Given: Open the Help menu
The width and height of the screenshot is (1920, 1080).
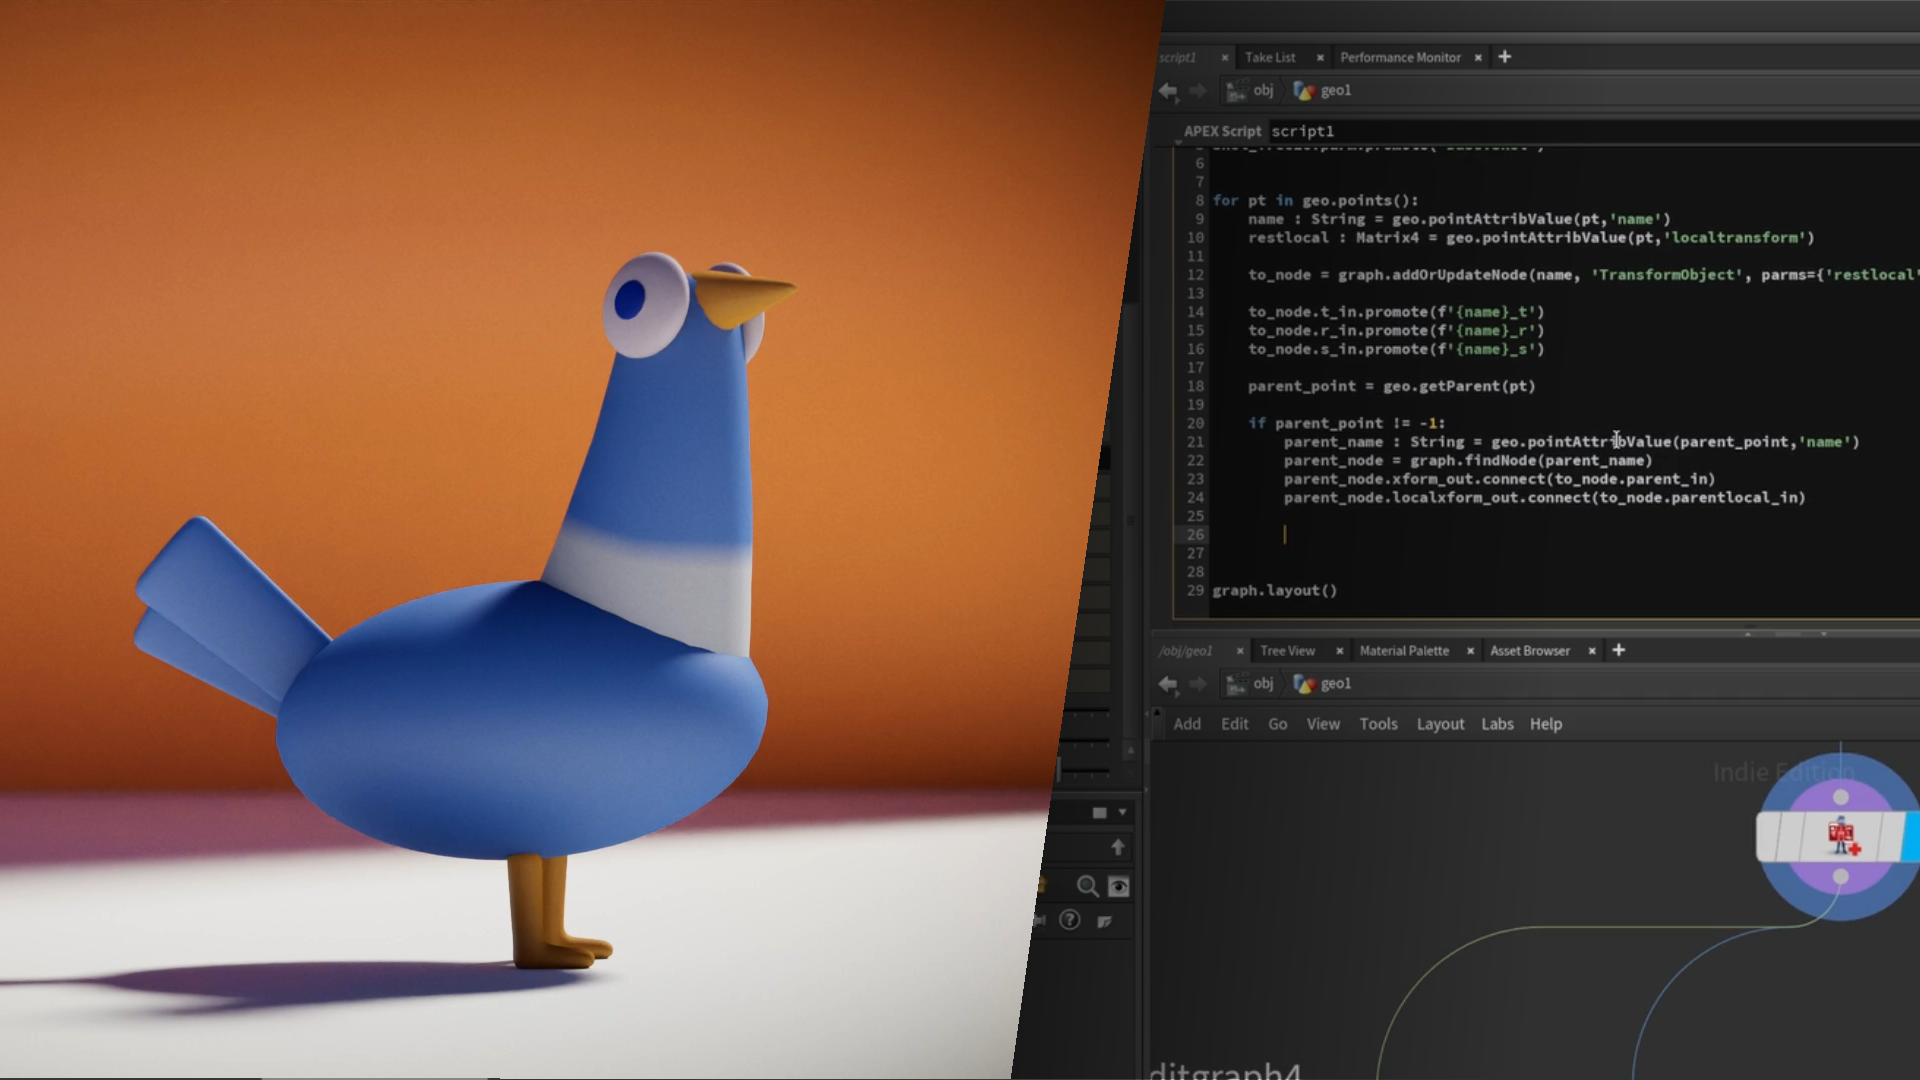Looking at the screenshot, I should tap(1545, 724).
